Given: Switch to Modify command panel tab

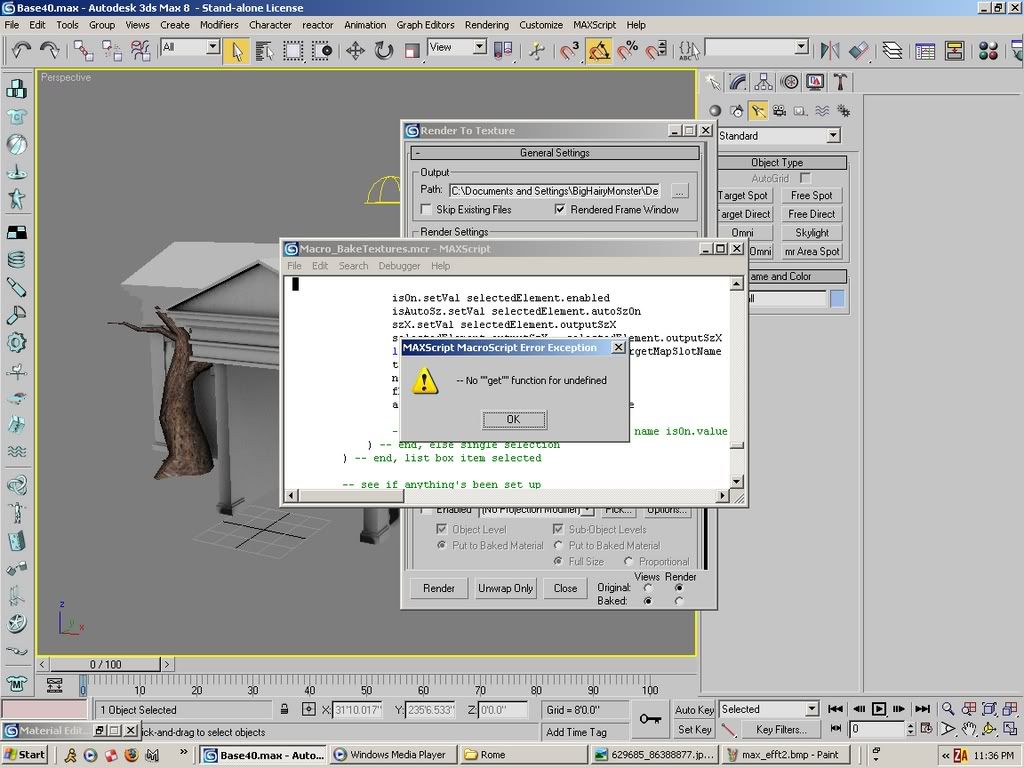Looking at the screenshot, I should point(738,82).
